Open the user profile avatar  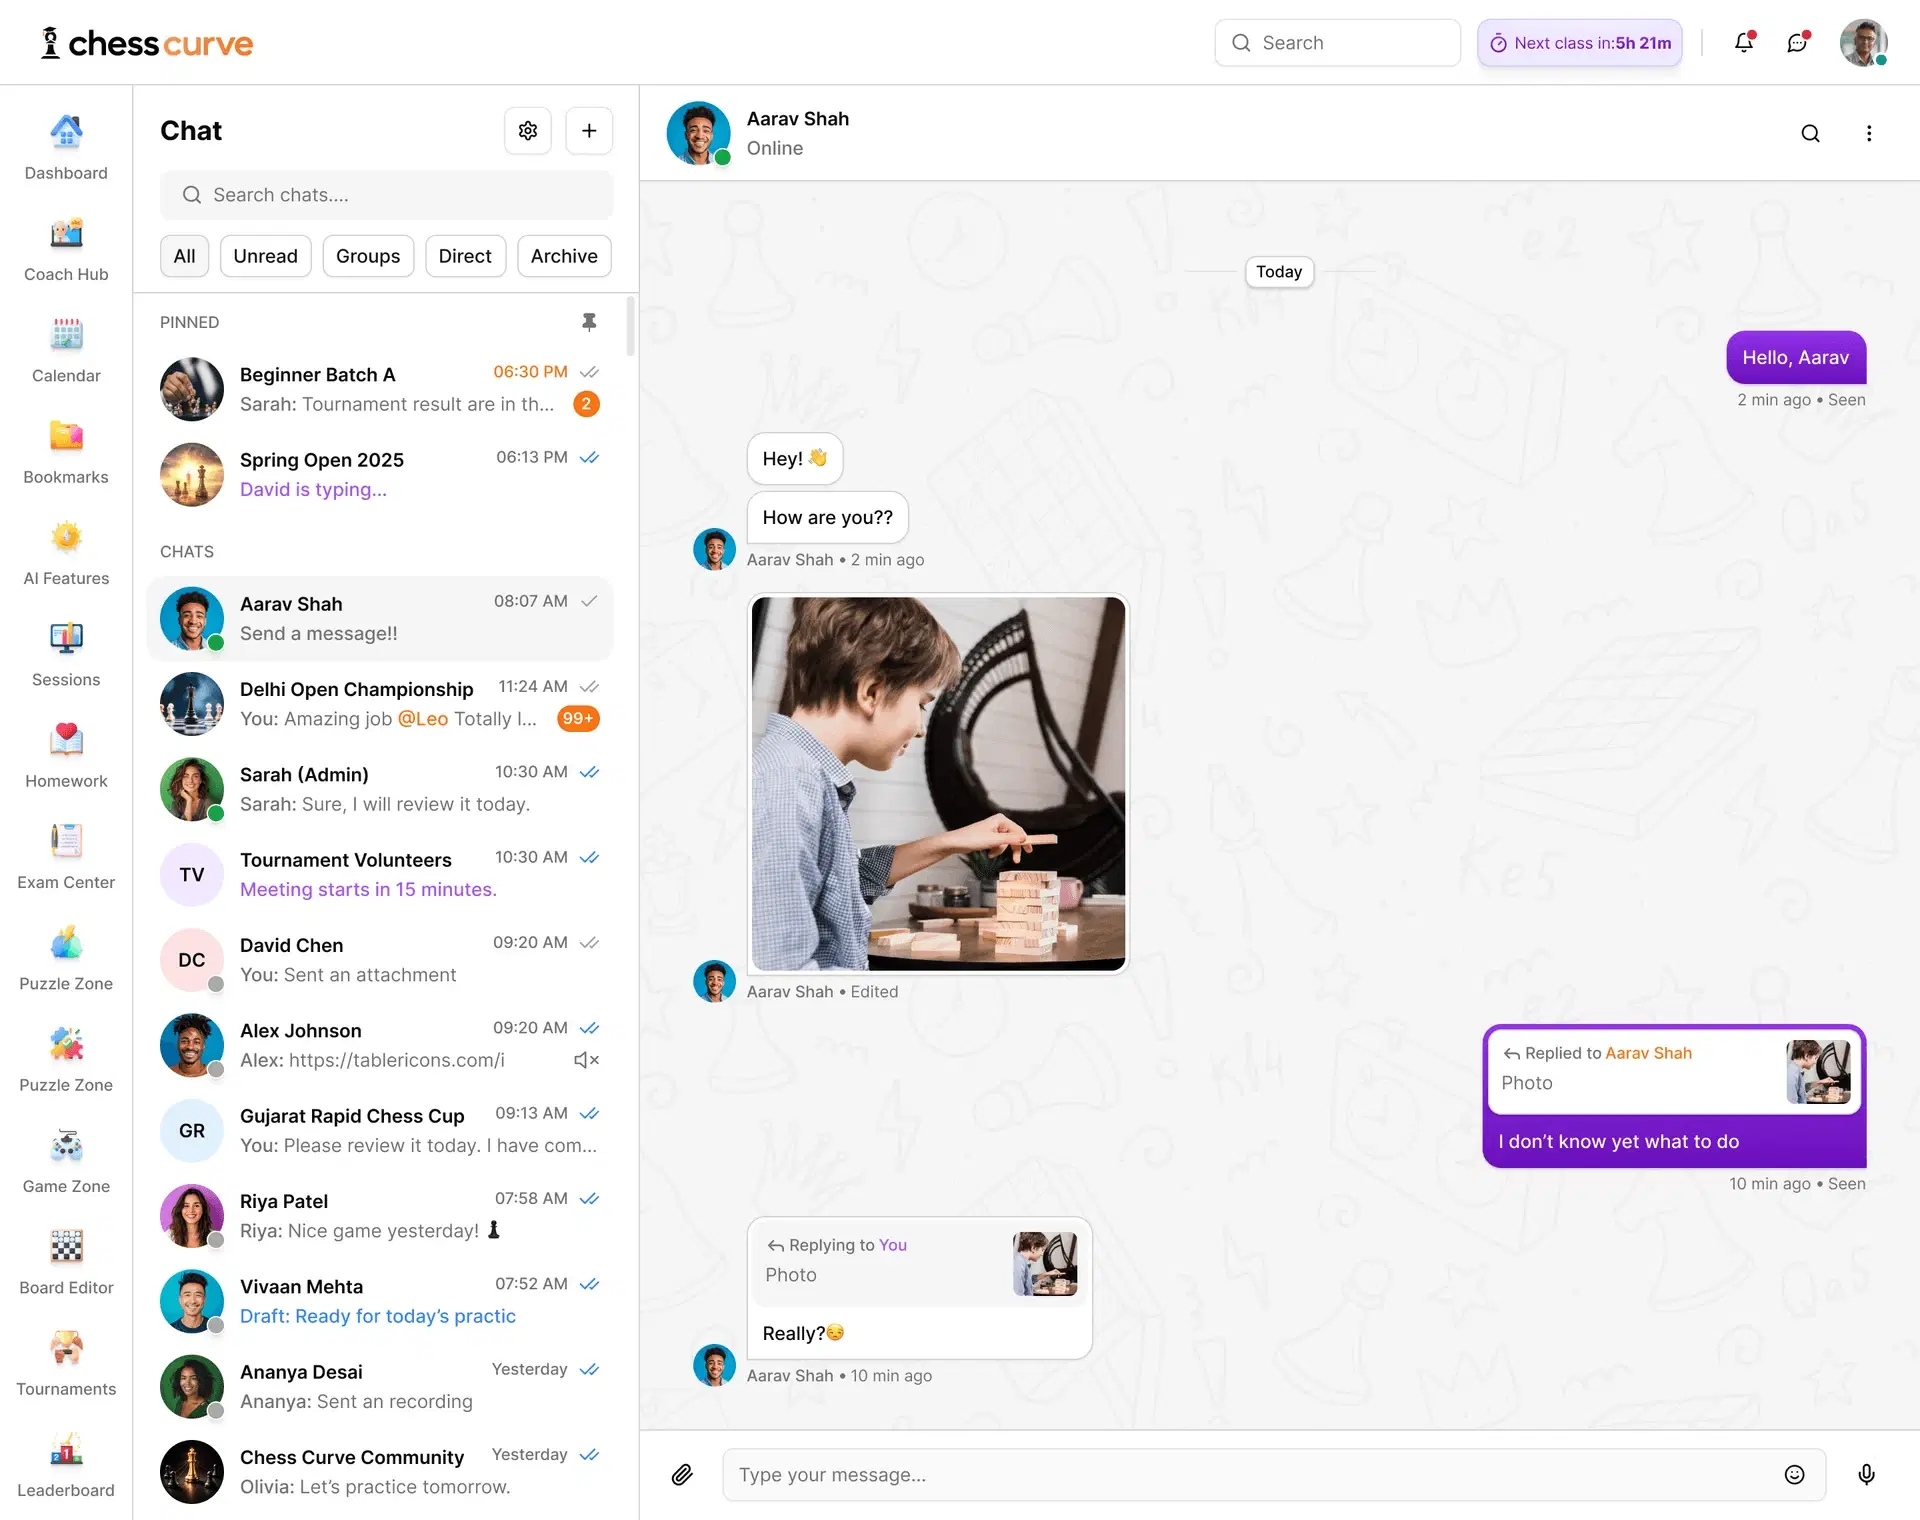point(1863,42)
